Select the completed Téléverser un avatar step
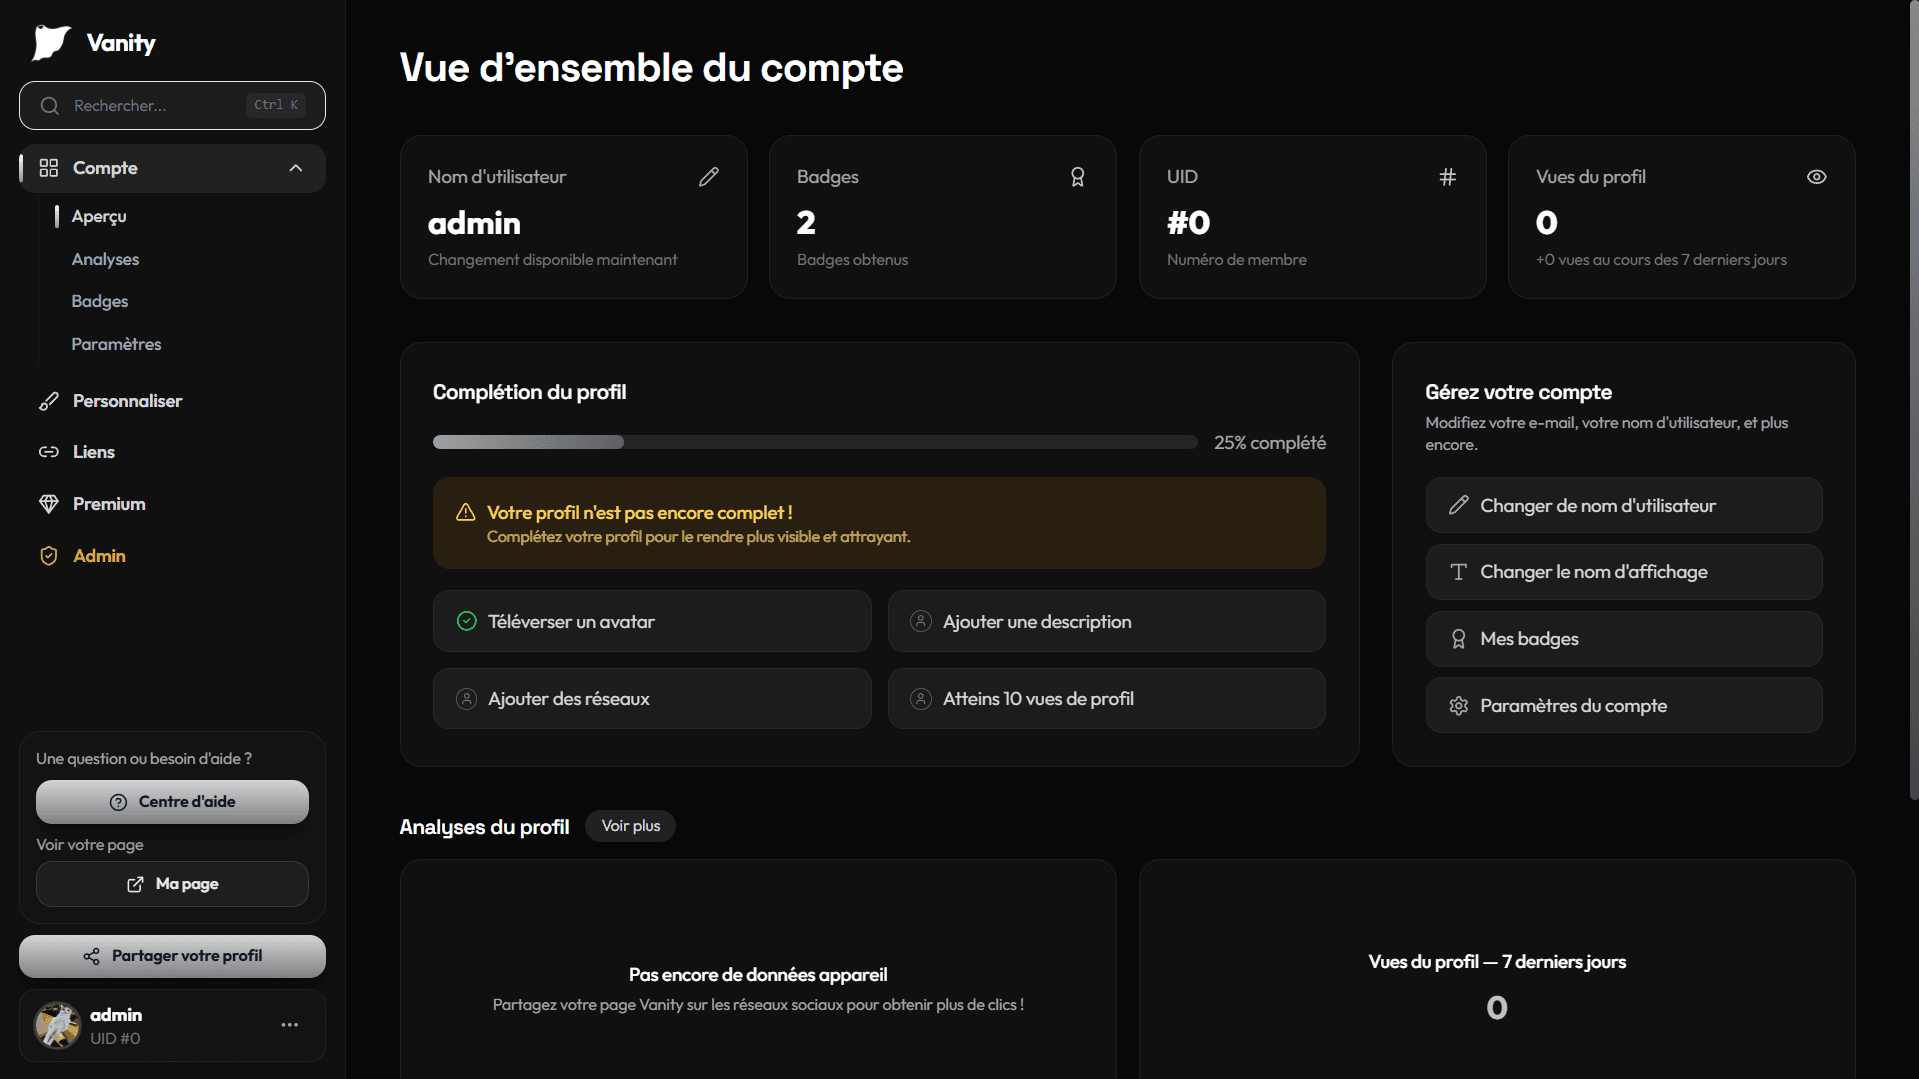Image resolution: width=1919 pixels, height=1079 pixels. [x=652, y=621]
